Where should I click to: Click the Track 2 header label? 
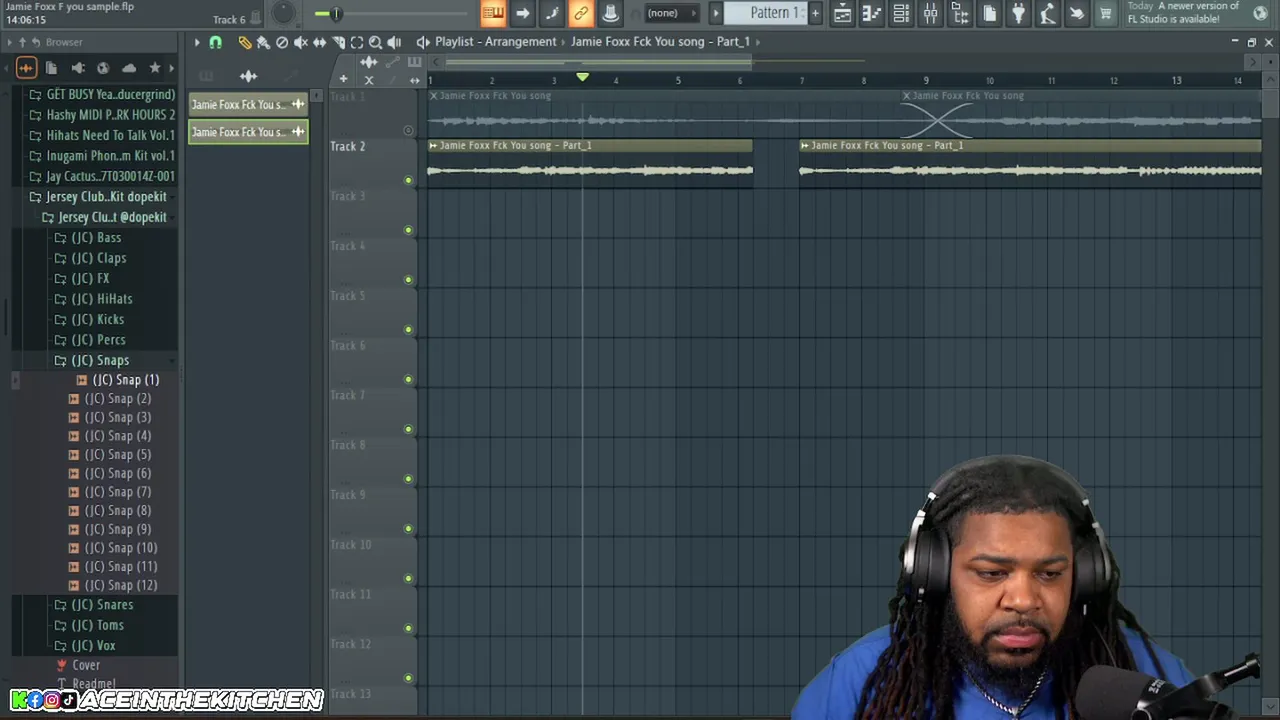pyautogui.click(x=348, y=146)
